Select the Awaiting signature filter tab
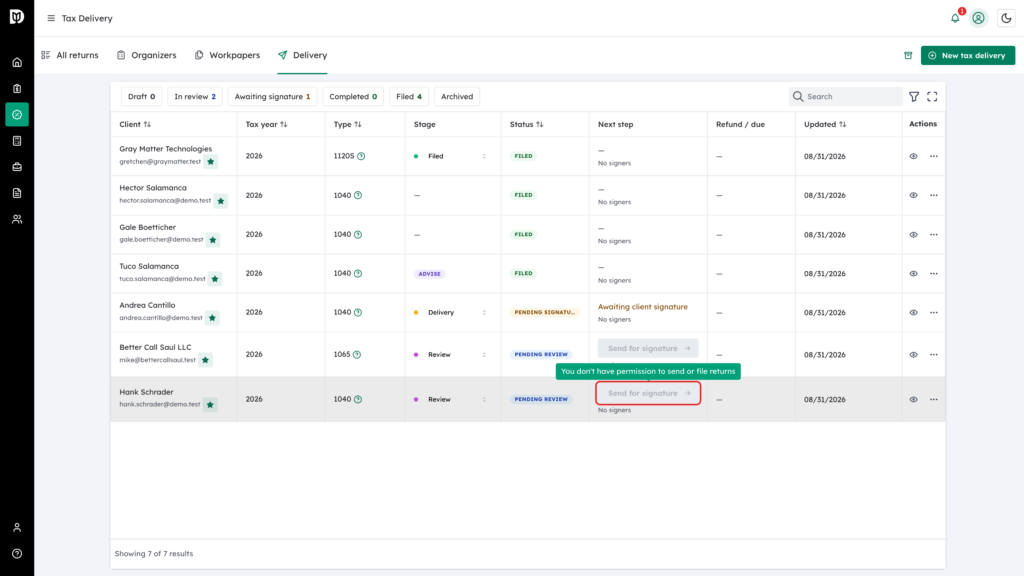The image size is (1024, 576). 272,97
